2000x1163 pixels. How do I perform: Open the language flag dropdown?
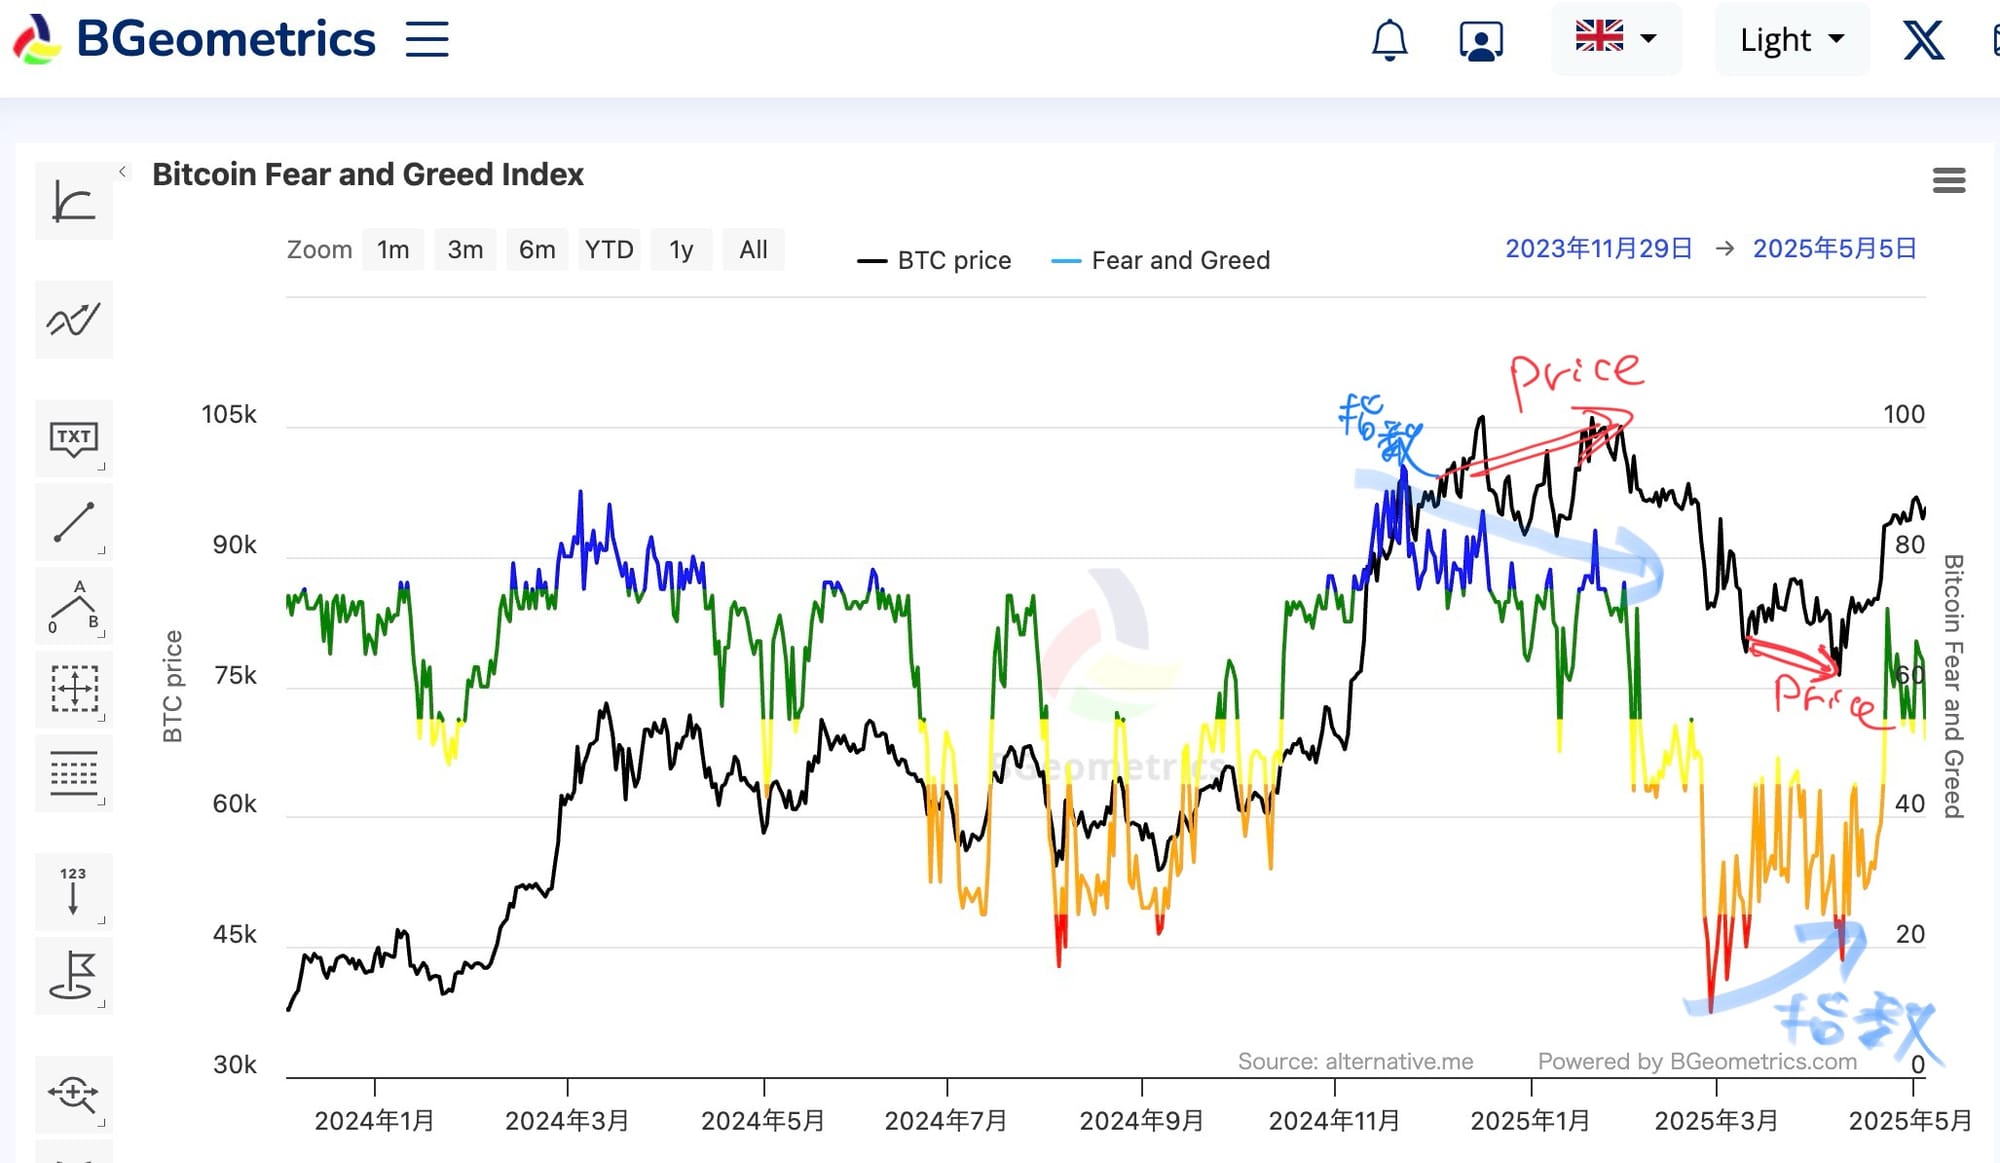(1616, 39)
